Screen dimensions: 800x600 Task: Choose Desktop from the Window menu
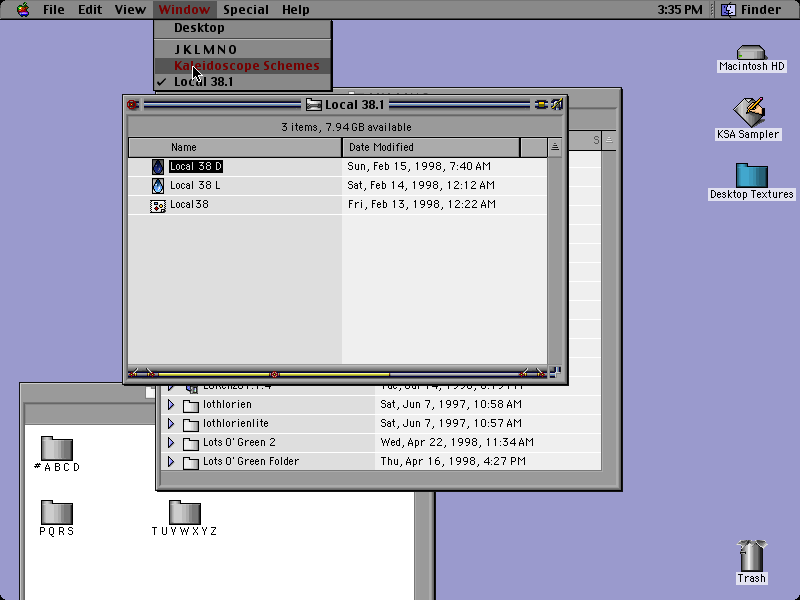pyautogui.click(x=243, y=28)
